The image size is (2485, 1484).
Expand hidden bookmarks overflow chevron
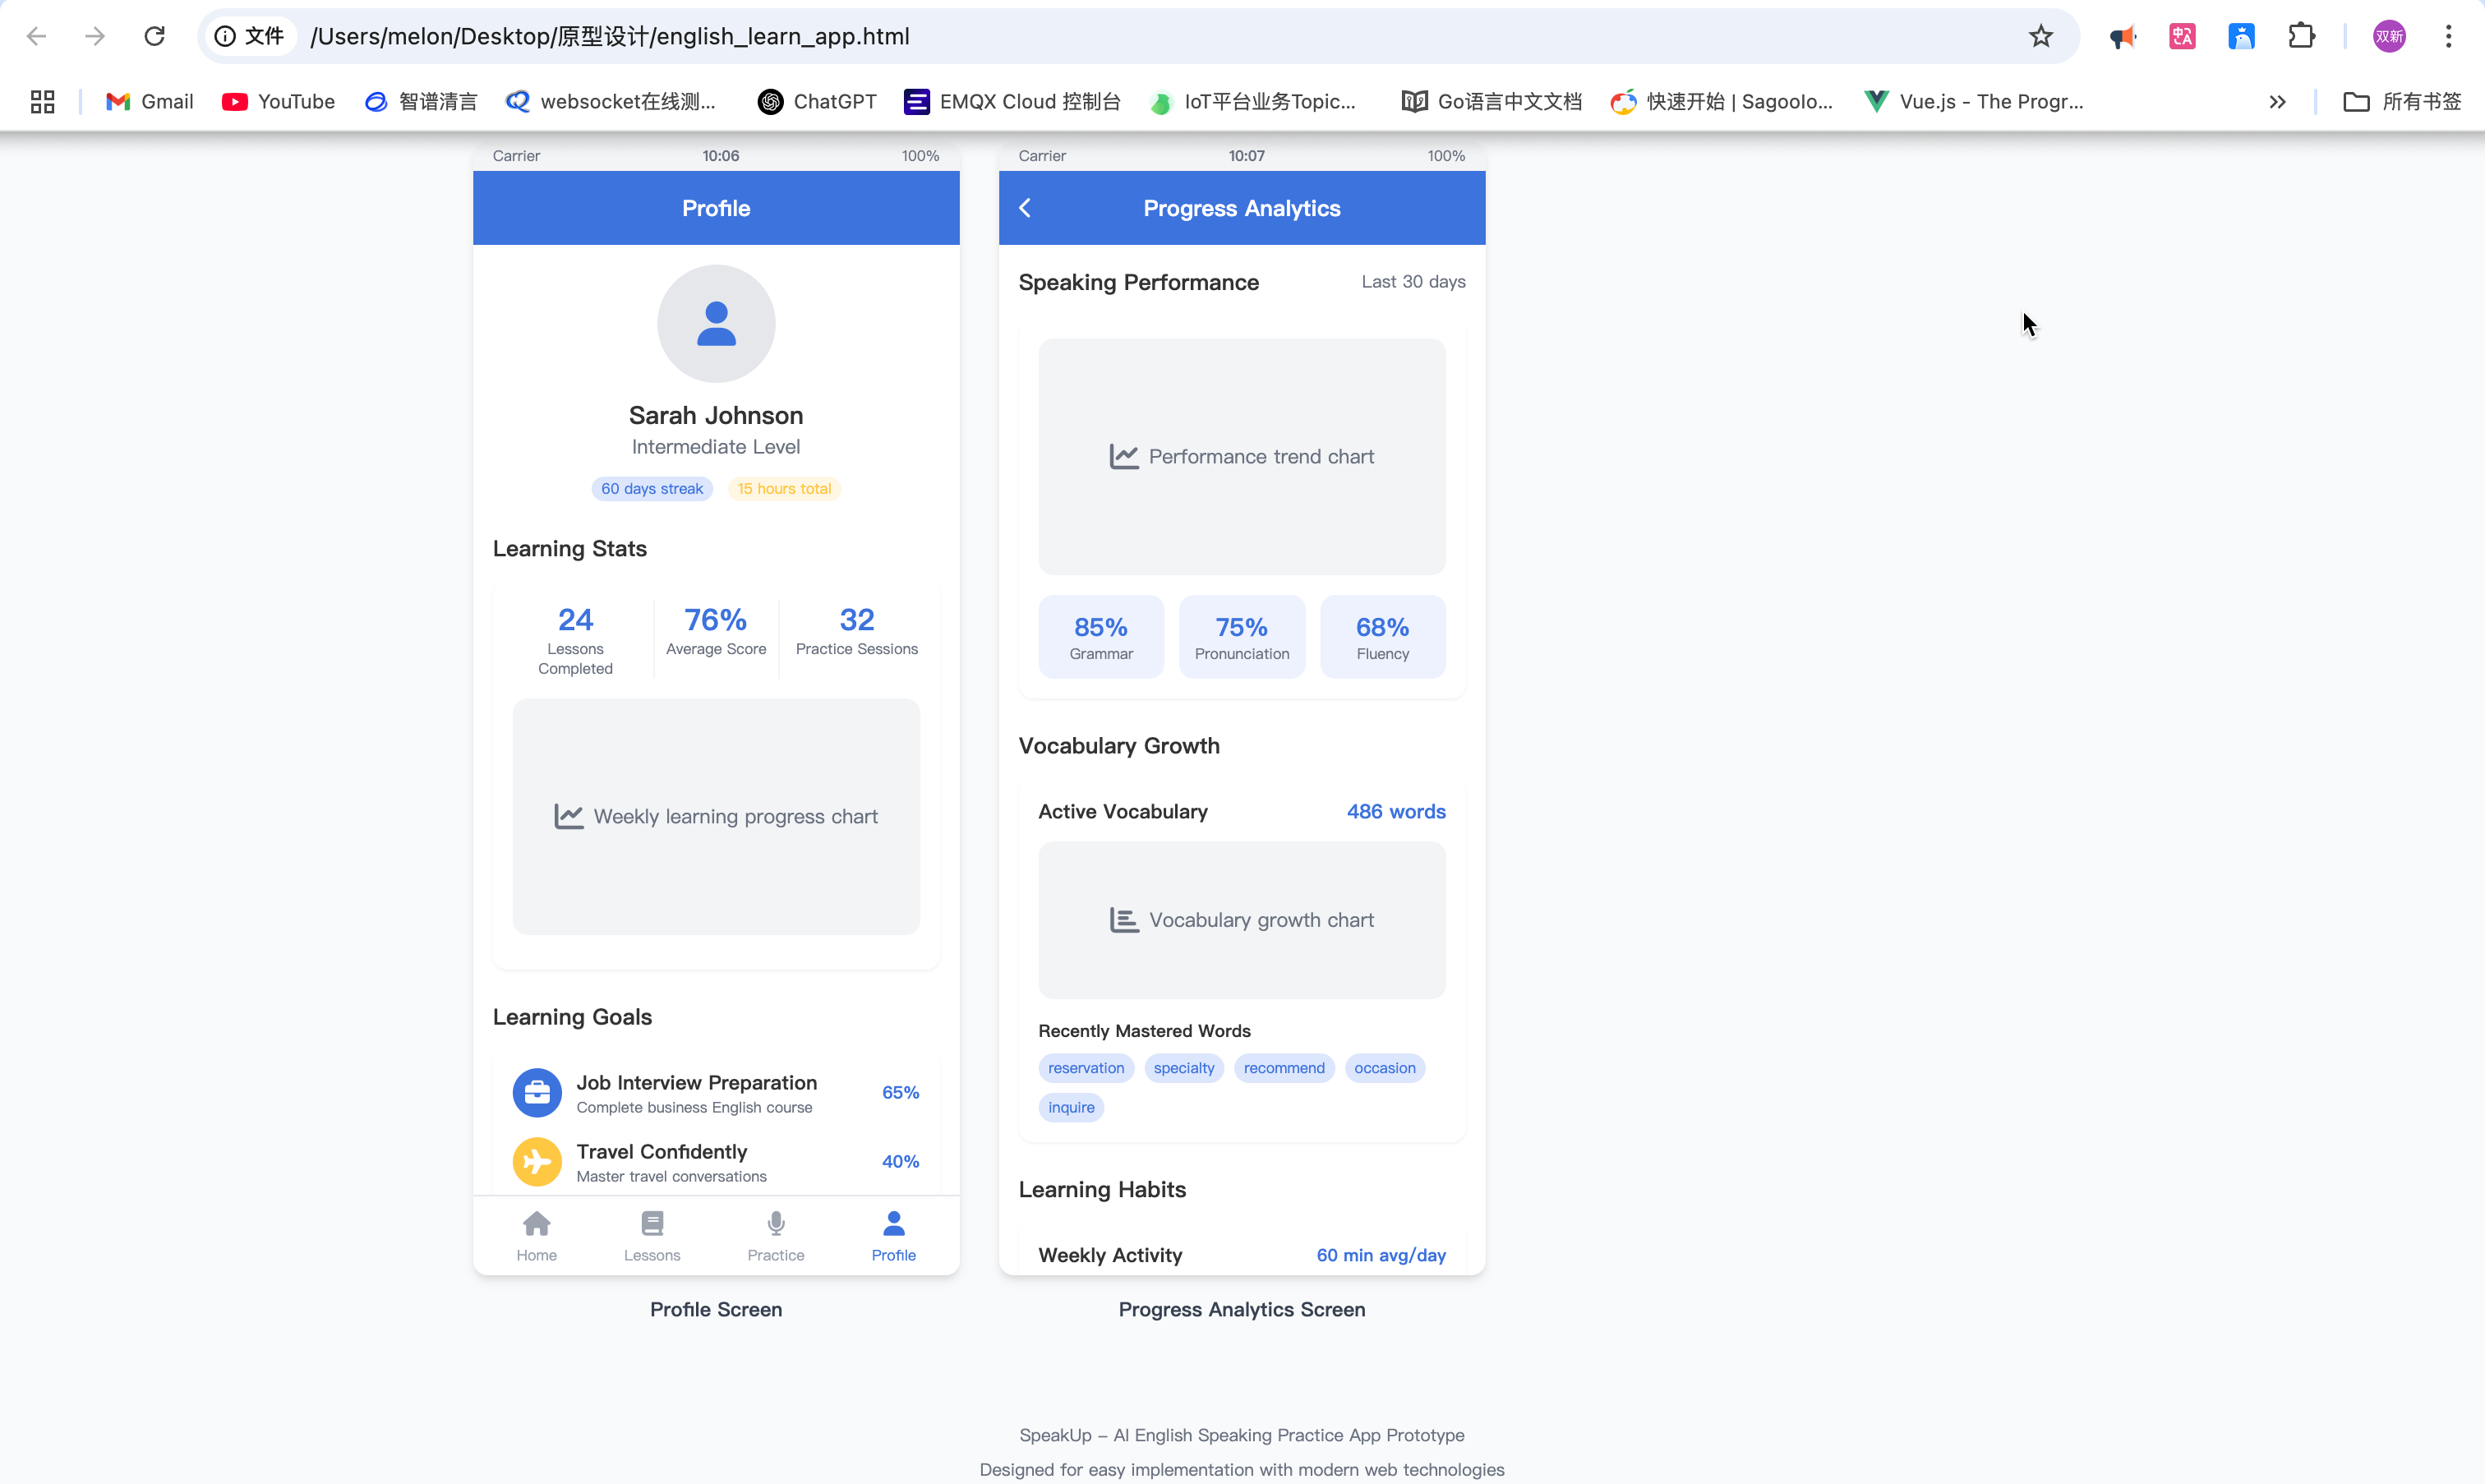click(2277, 102)
